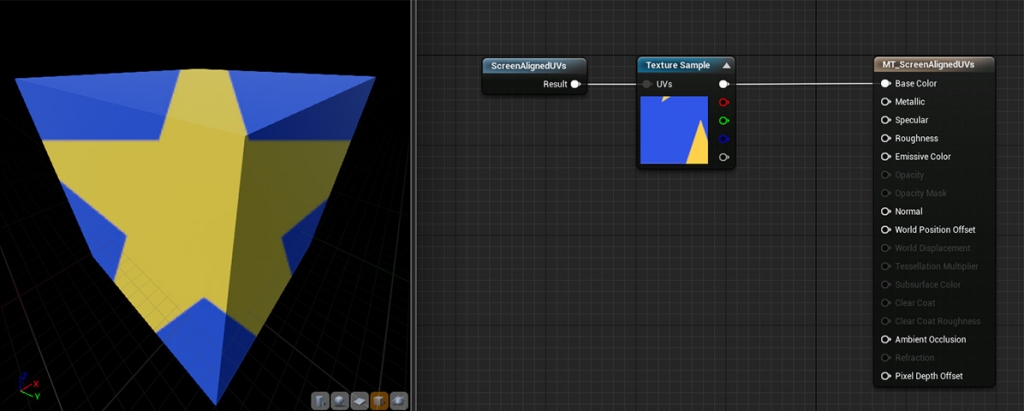
Task: Click the Ambient Occlusion input pin
Action: click(x=886, y=340)
